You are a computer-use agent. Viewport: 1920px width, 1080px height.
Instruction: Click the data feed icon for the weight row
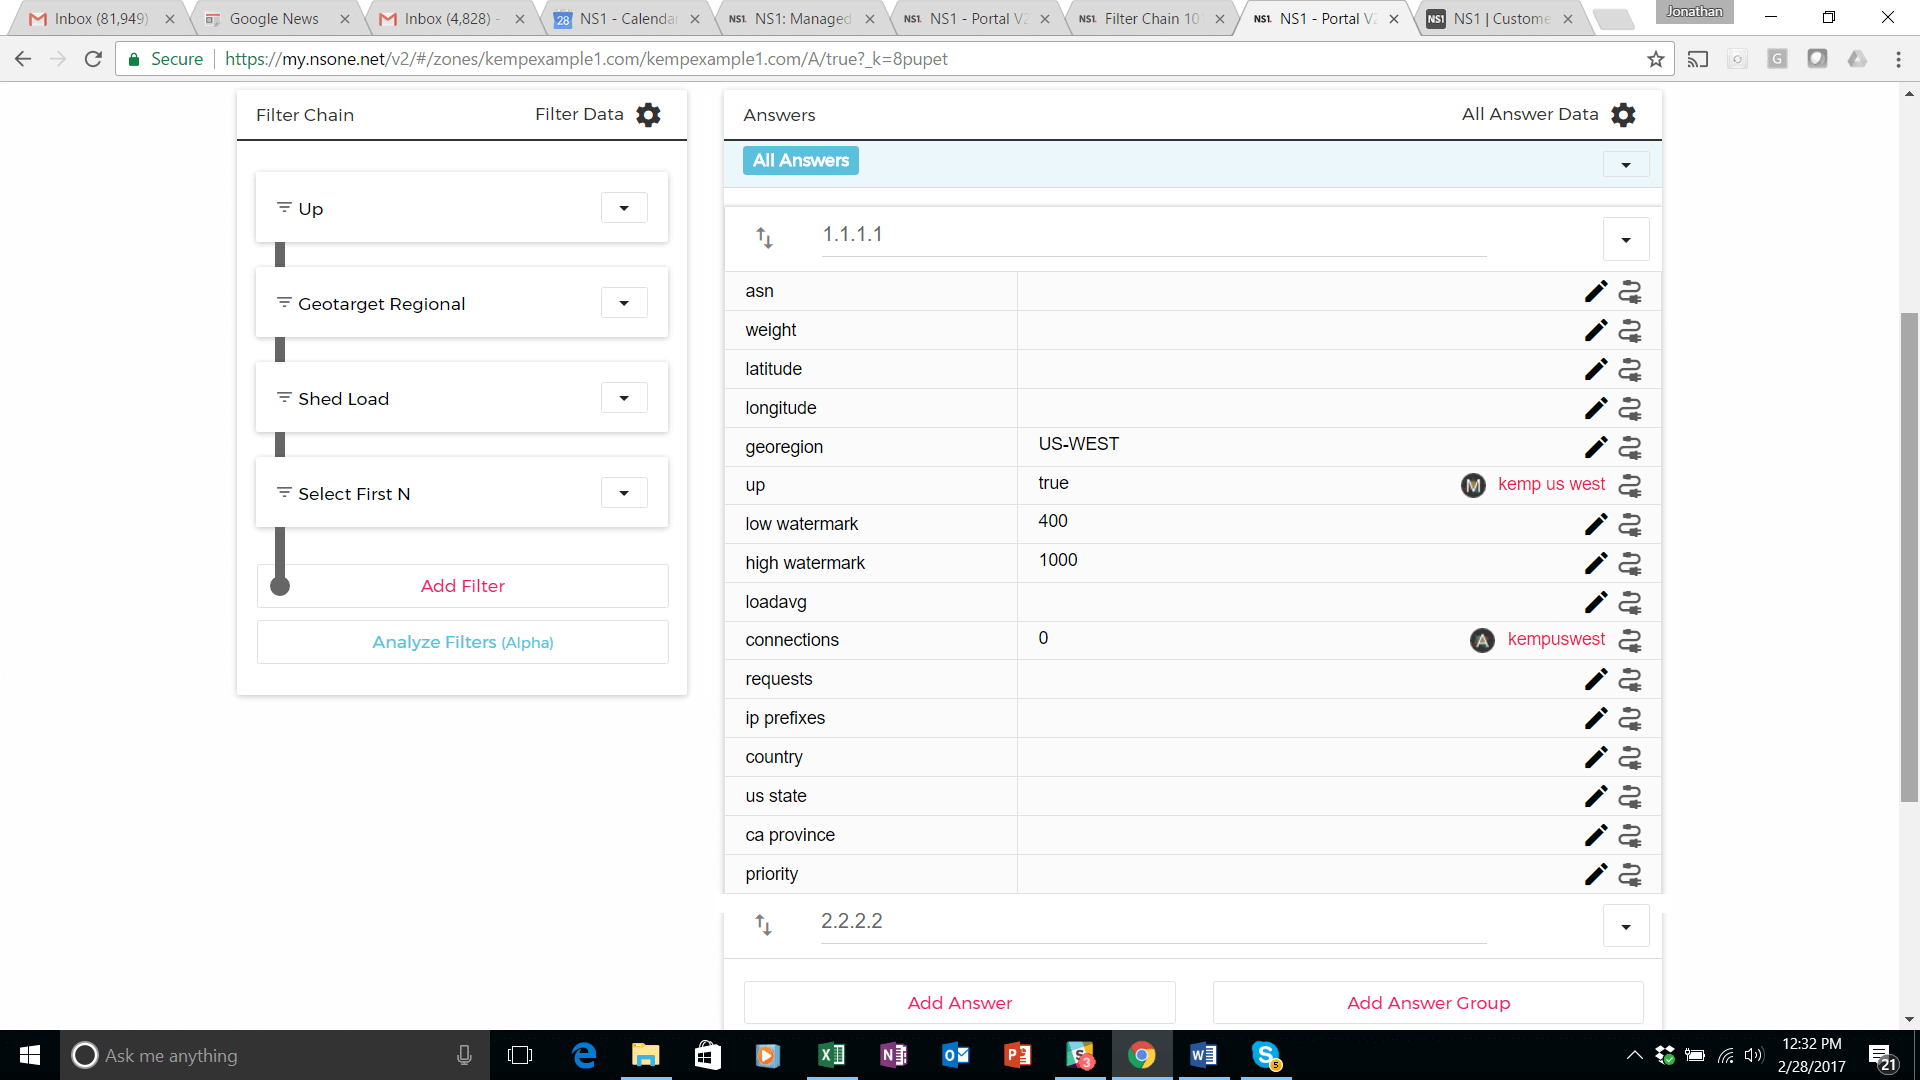(1630, 330)
